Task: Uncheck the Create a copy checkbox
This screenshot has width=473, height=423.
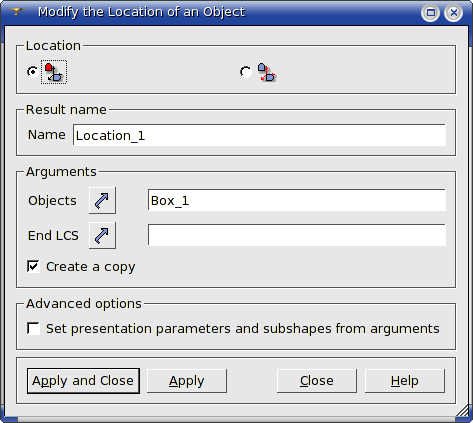Action: tap(33, 266)
